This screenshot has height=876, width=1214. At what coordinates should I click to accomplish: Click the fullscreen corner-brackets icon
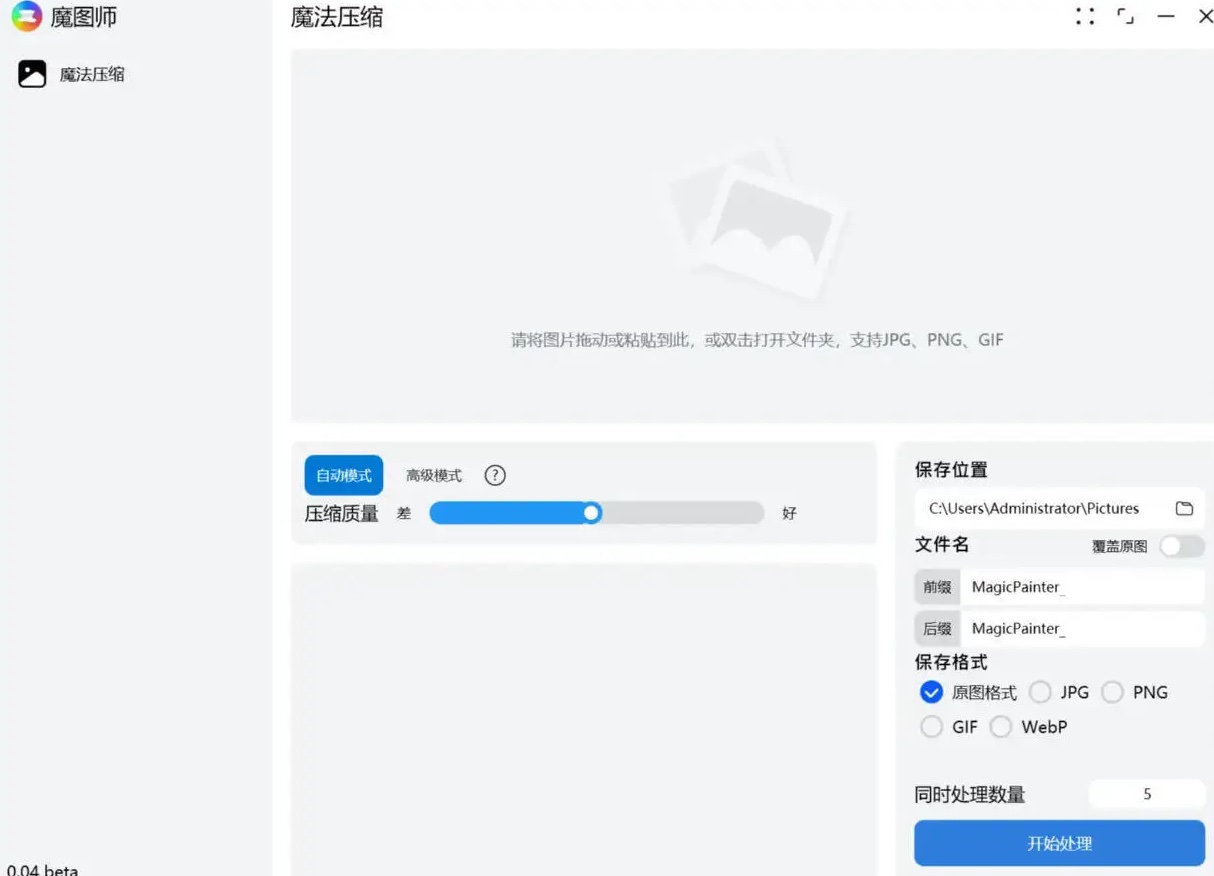click(1126, 16)
